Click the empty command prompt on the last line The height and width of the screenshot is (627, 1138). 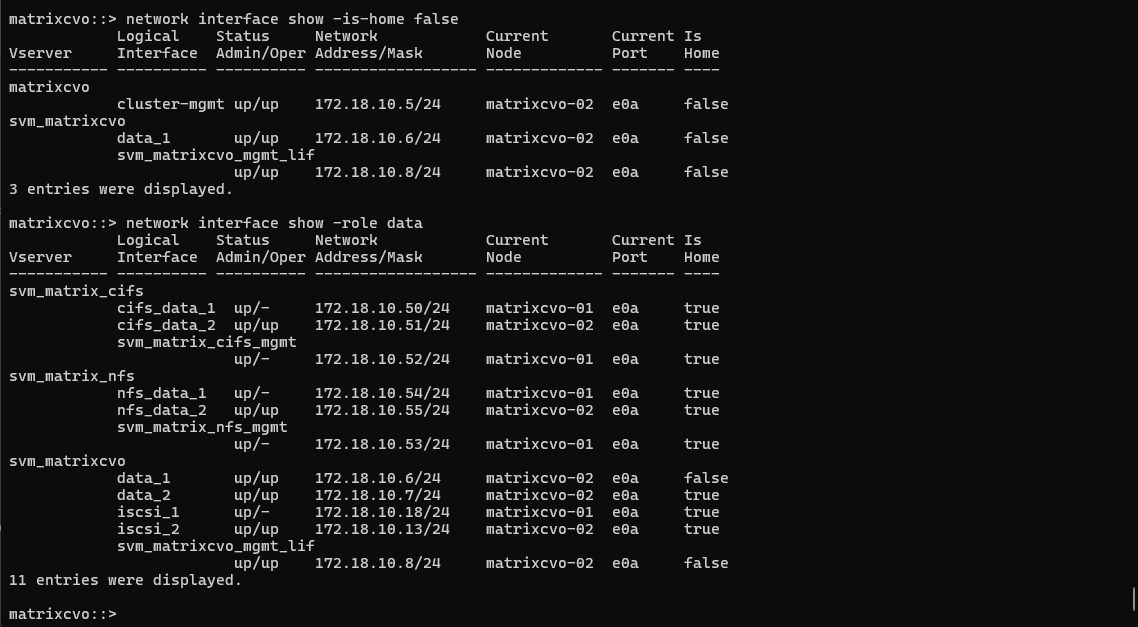[63, 614]
